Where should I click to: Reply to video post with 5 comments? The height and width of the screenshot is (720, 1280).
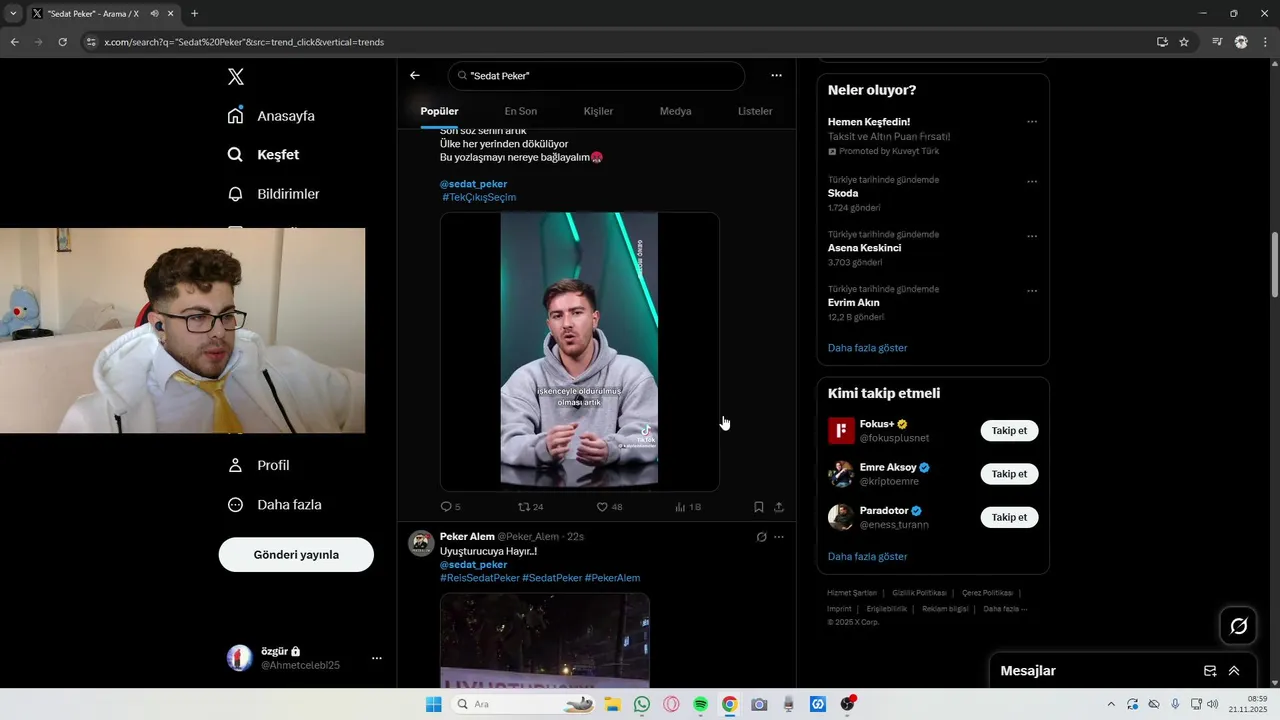[x=450, y=507]
